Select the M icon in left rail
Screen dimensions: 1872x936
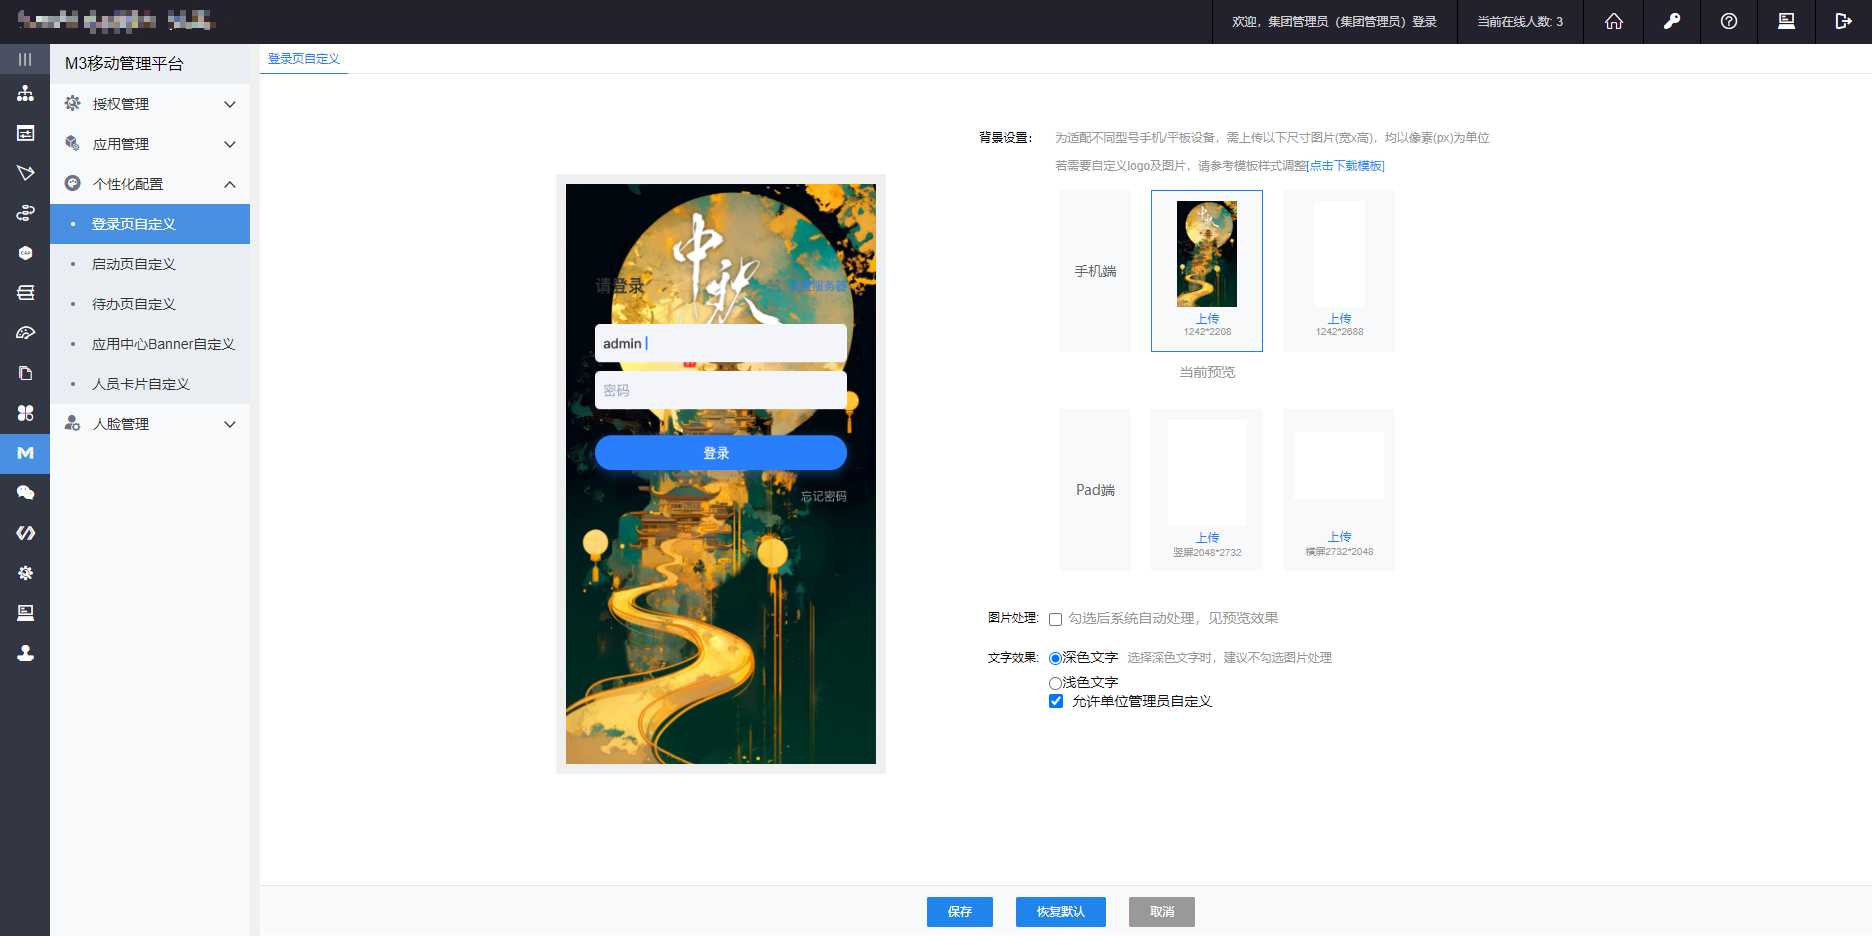25,453
